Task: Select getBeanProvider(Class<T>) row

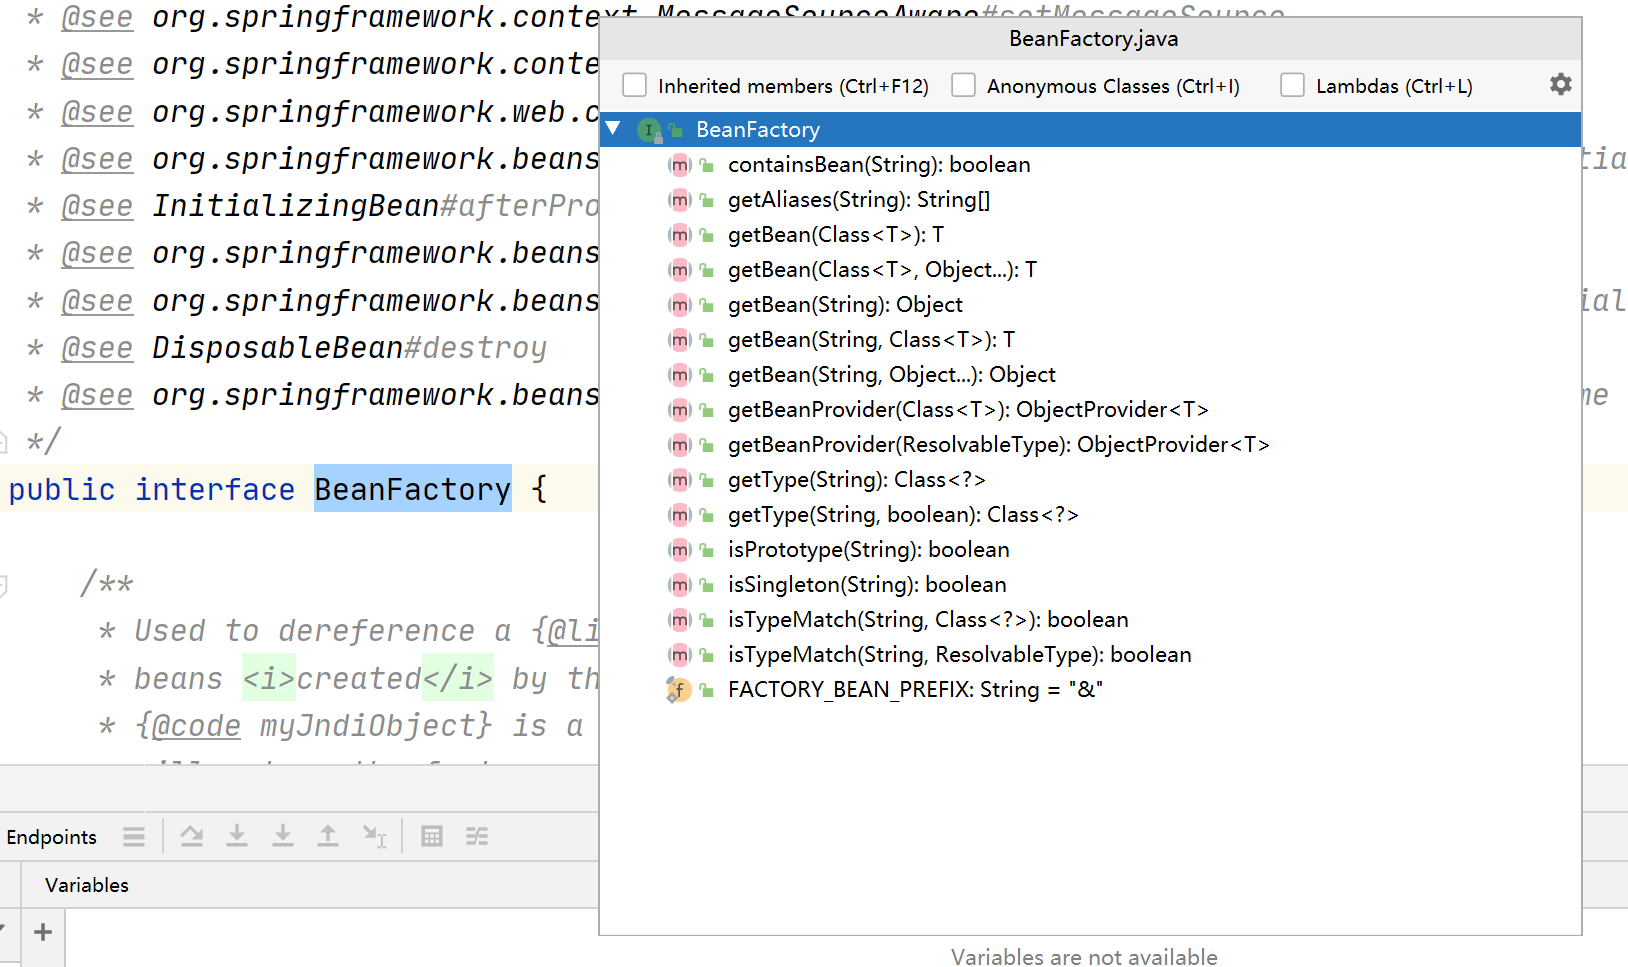Action: (x=1090, y=410)
